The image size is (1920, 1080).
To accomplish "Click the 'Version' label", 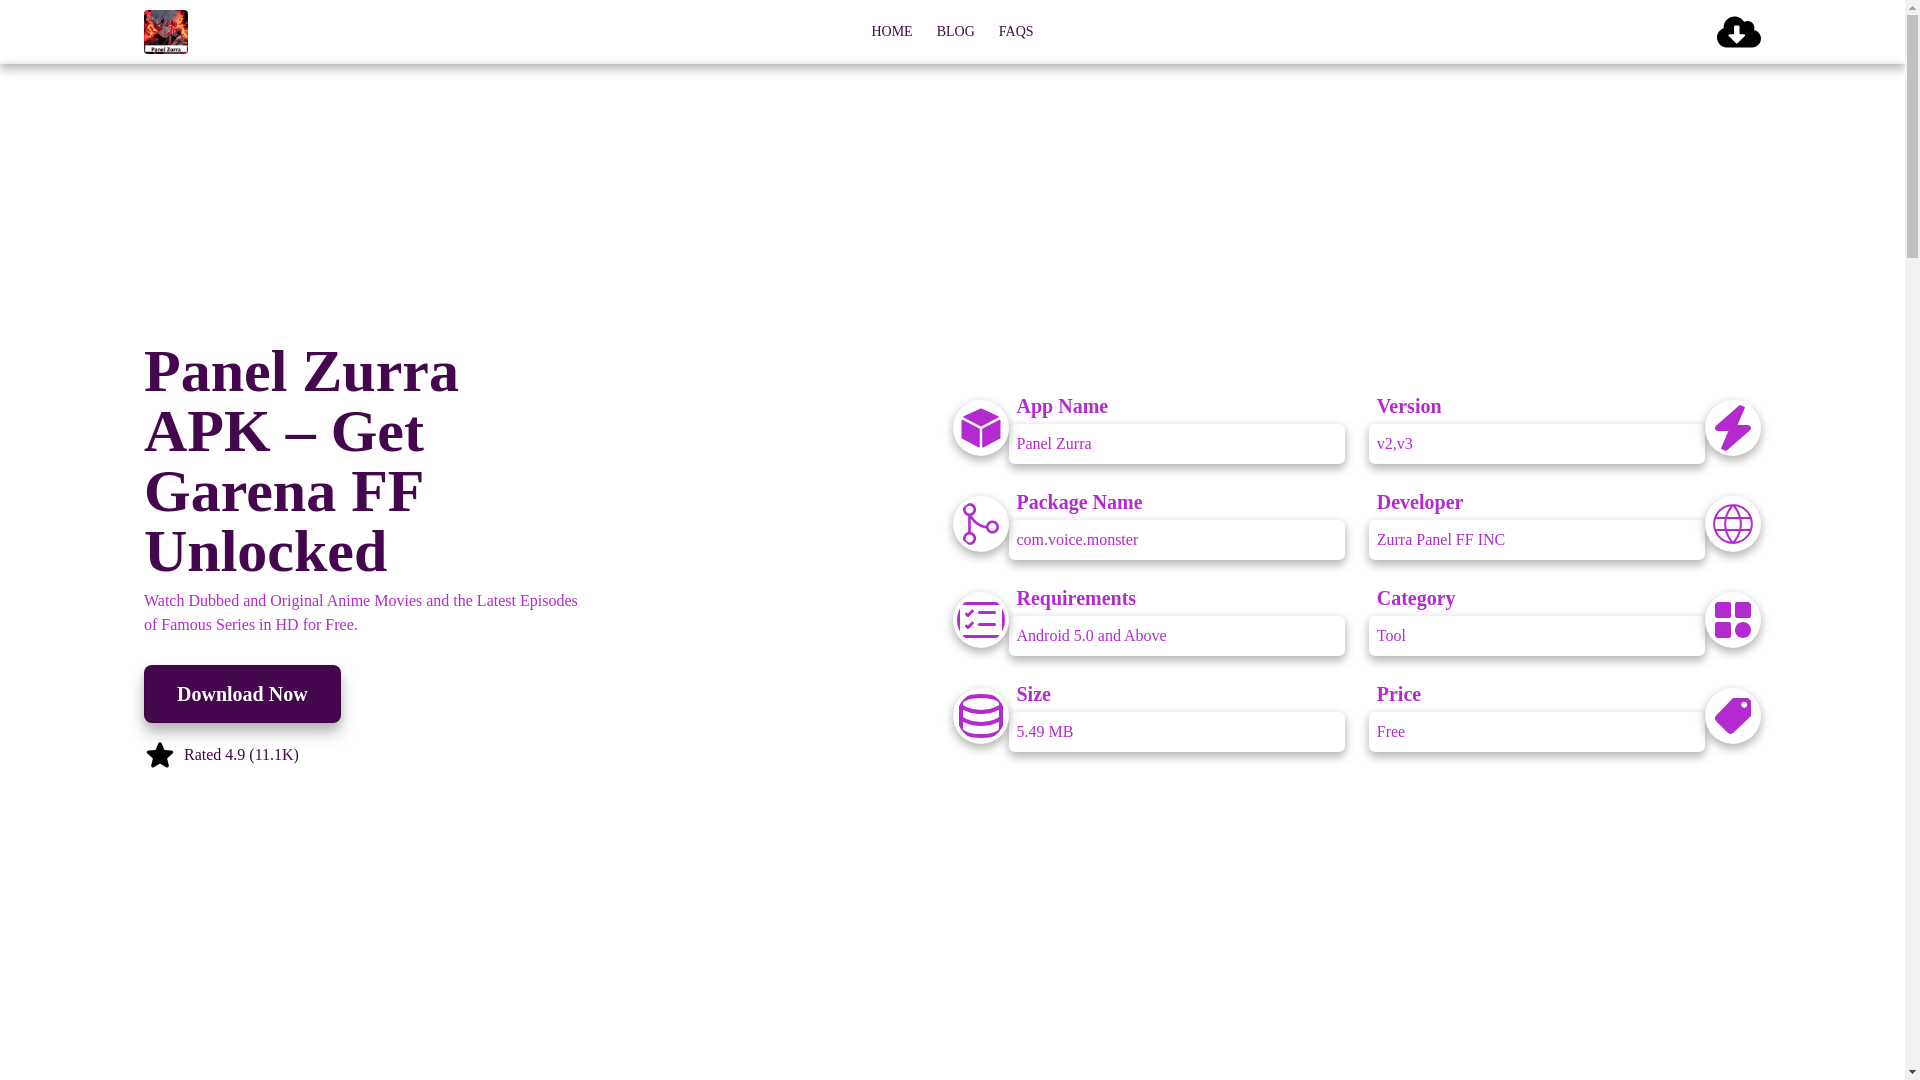I will tap(1408, 406).
